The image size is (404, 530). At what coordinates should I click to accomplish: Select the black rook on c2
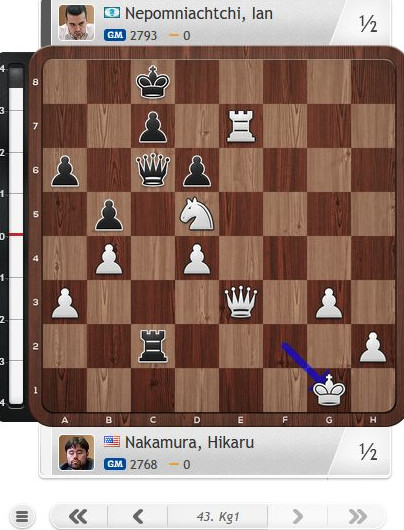click(153, 346)
